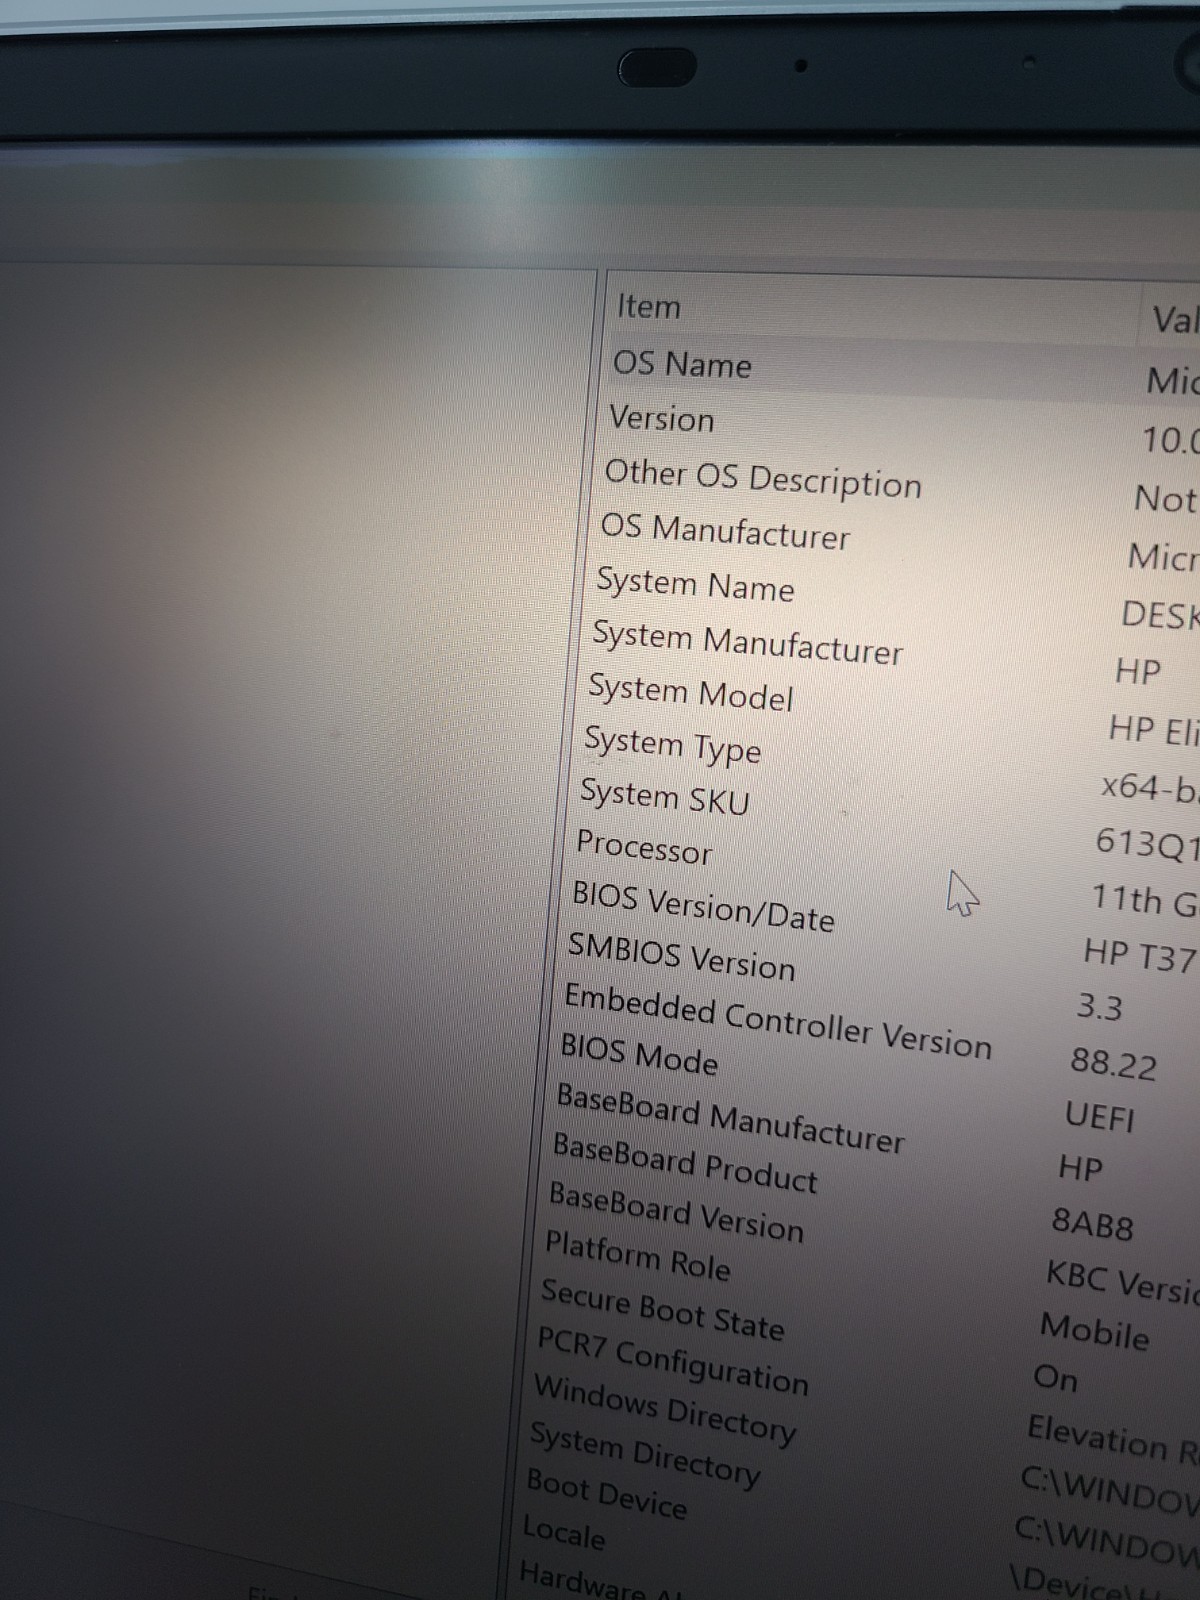Select the Secure Boot State row

coord(662,1309)
